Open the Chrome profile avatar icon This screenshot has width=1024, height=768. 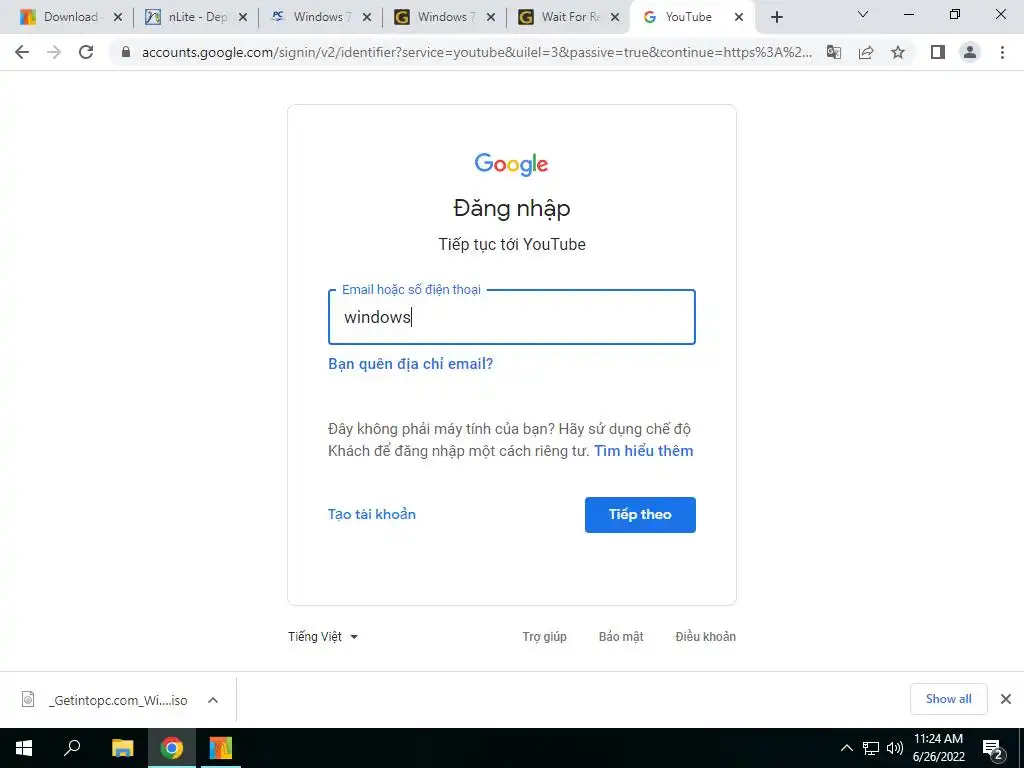(970, 52)
